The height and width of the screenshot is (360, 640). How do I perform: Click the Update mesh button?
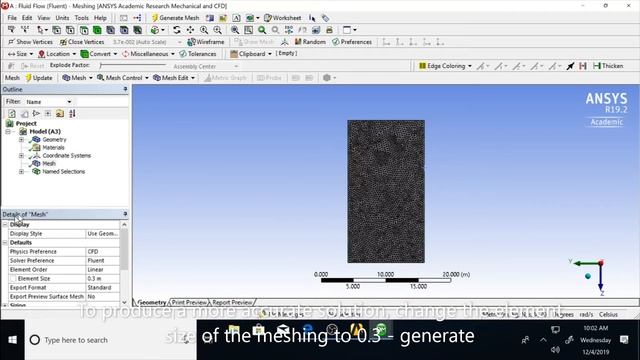tap(39, 78)
